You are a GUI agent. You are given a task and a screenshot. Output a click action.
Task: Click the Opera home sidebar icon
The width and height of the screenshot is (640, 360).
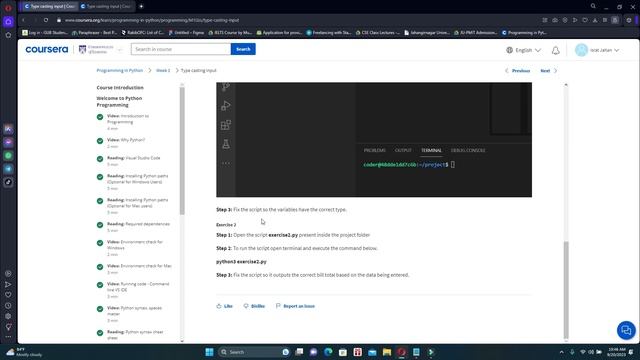[x=8, y=22]
